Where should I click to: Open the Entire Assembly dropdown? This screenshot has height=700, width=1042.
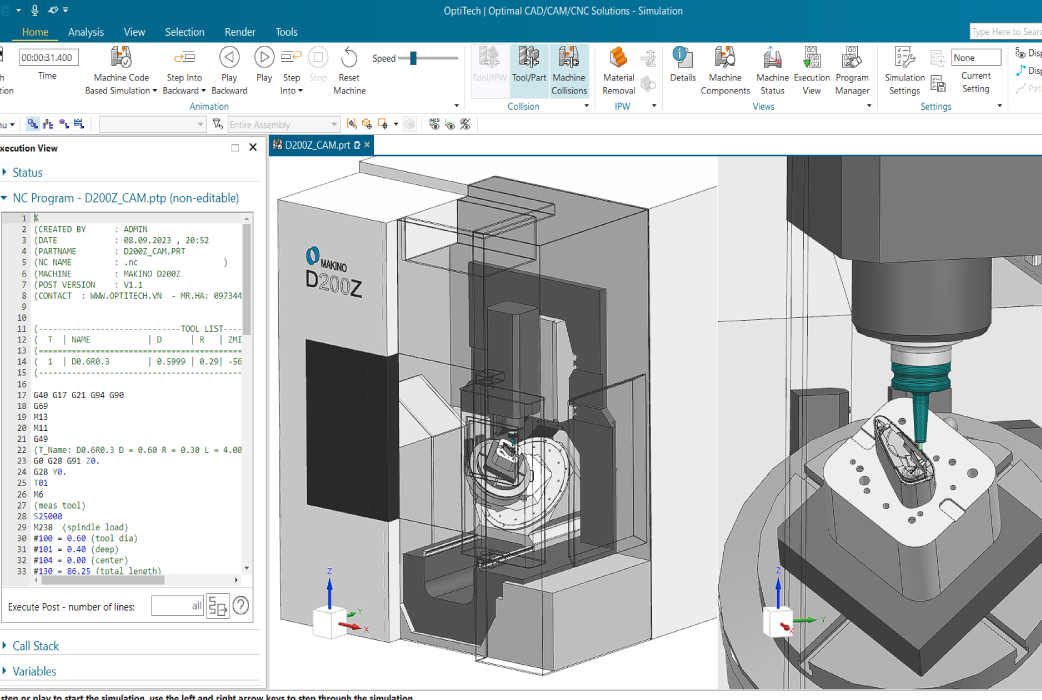tap(284, 124)
